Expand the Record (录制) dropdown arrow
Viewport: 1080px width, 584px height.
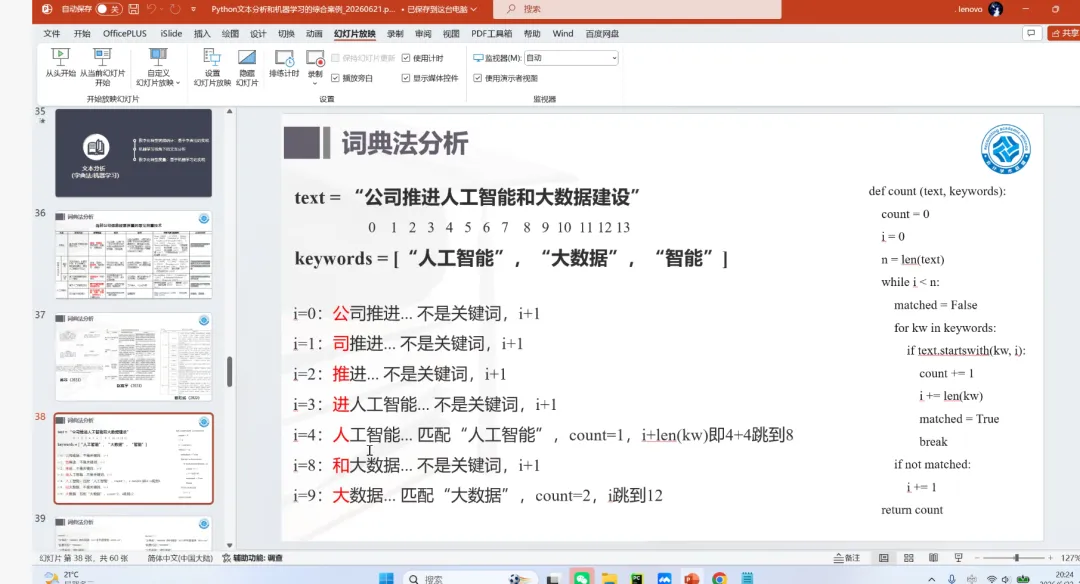[x=315, y=83]
